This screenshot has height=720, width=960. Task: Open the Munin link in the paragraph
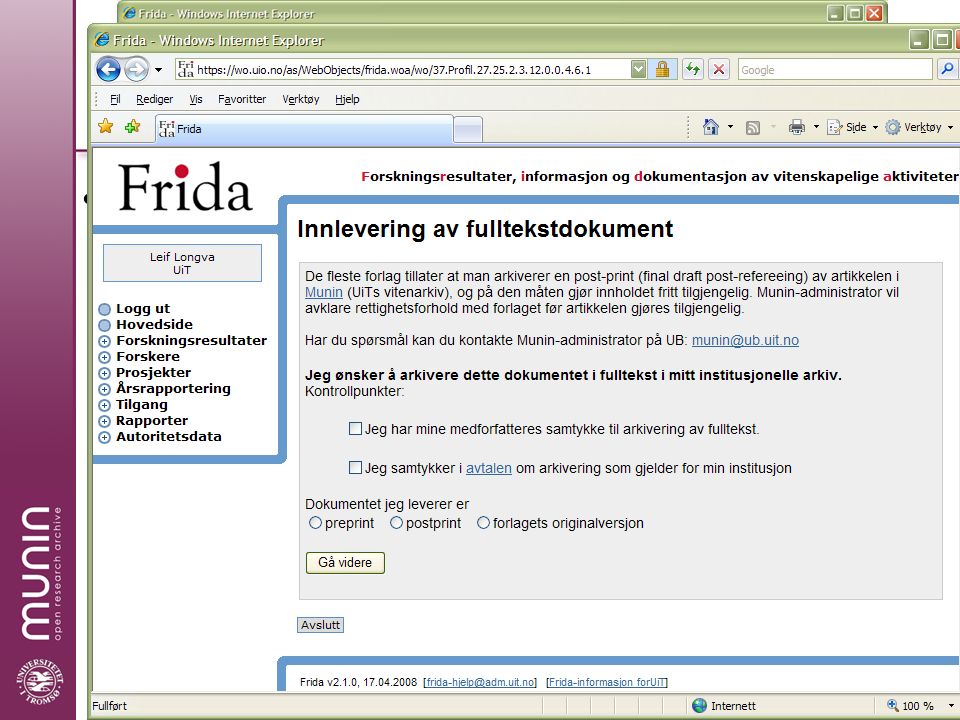tap(323, 292)
